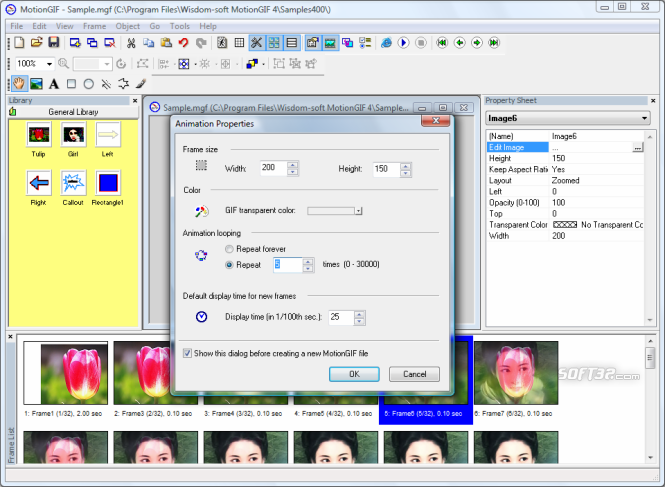
Task: Uncheck Show this dialog before creating
Action: pos(187,353)
